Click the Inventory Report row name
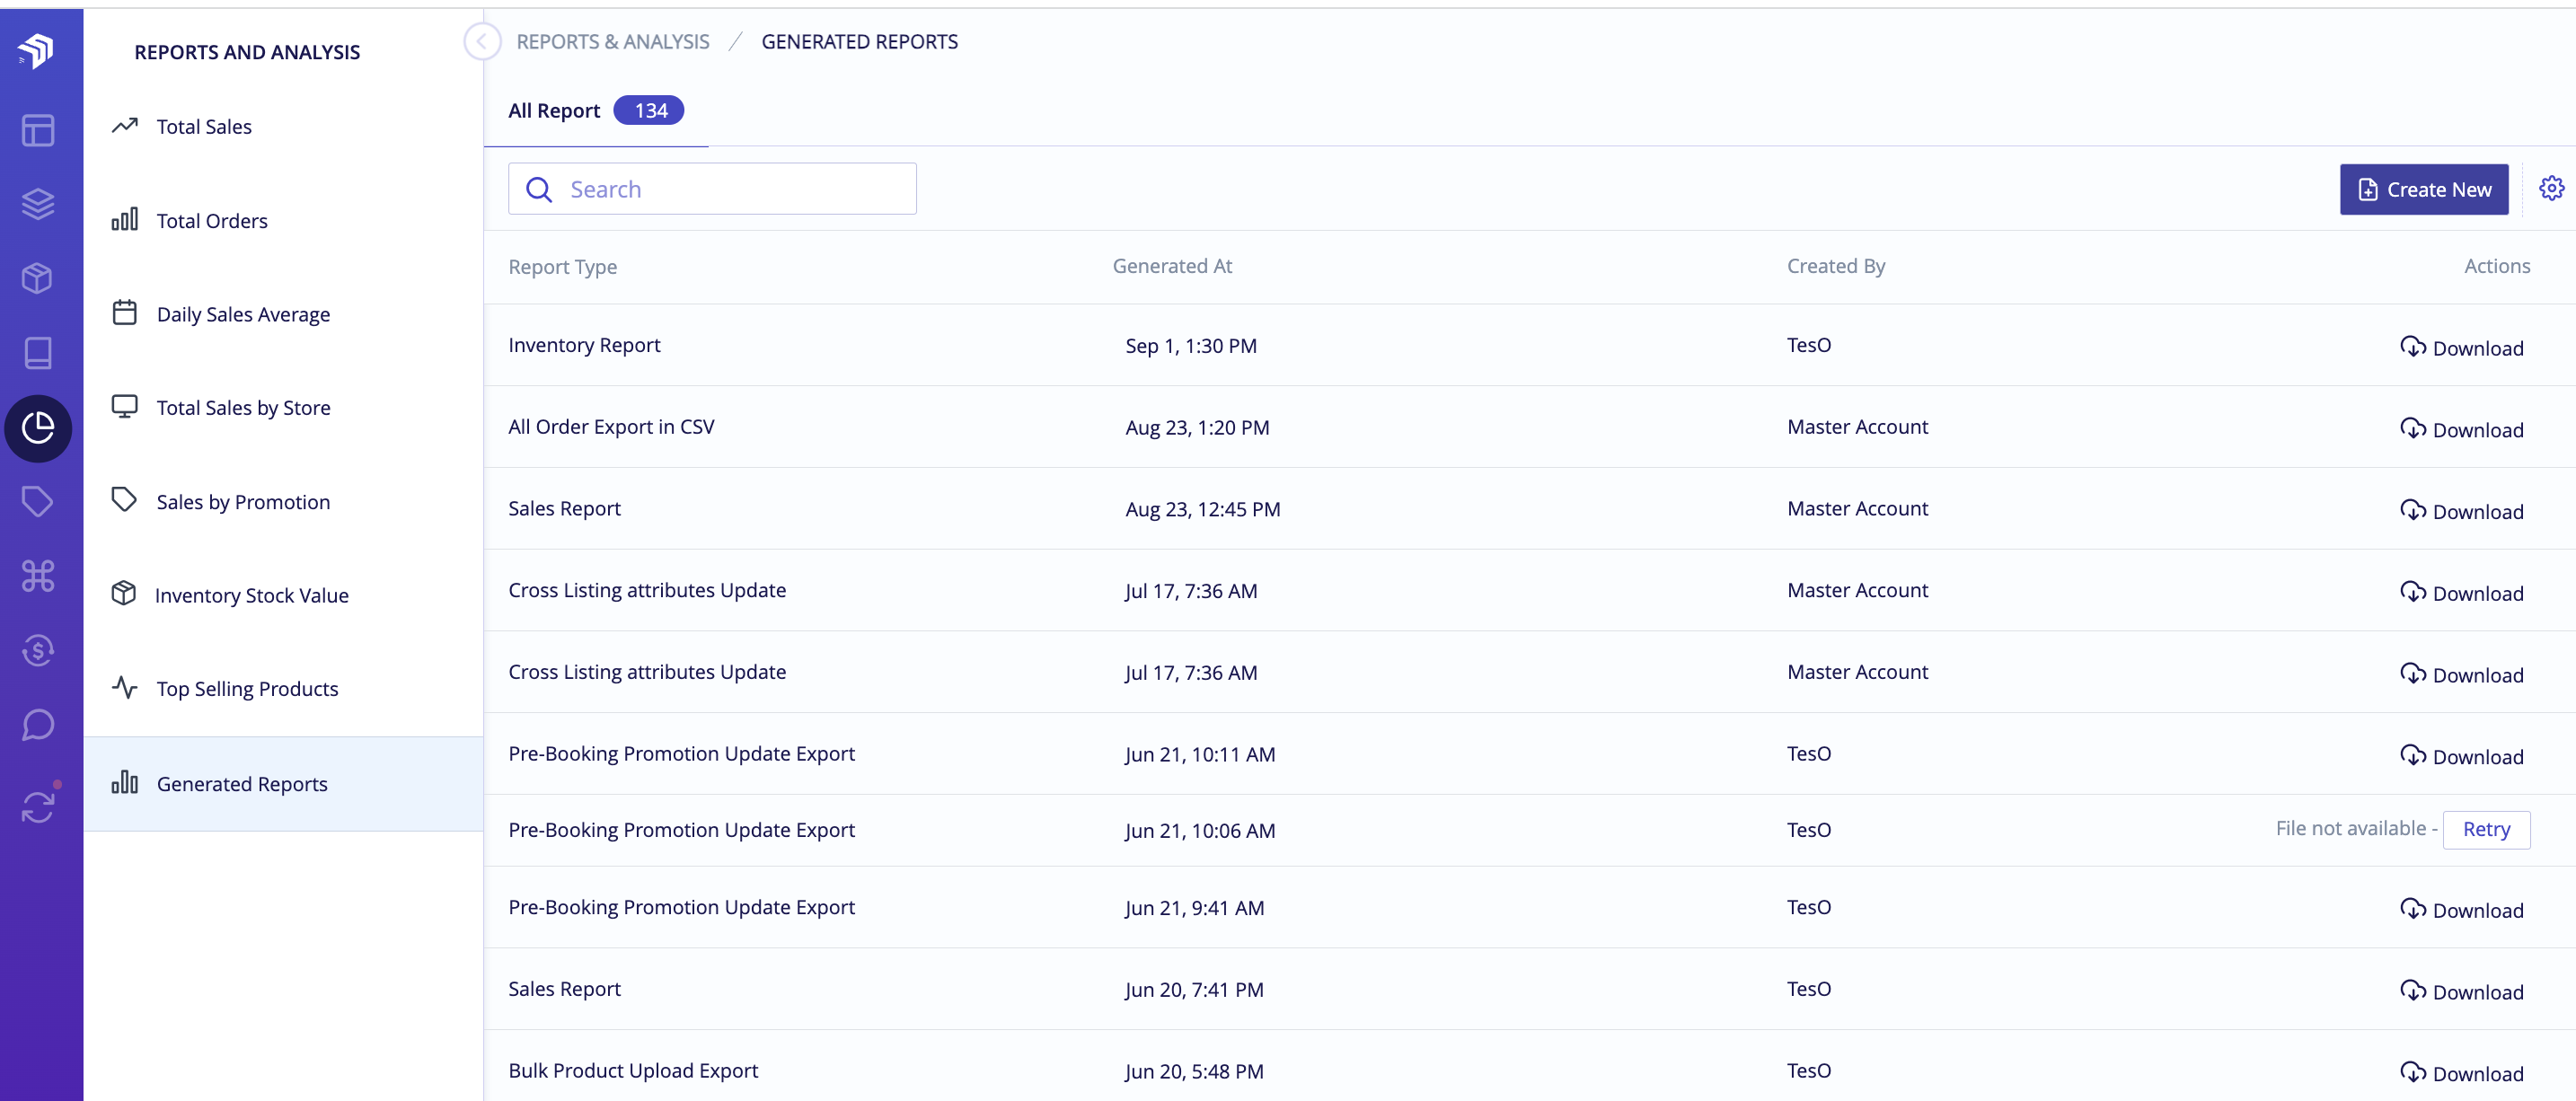This screenshot has width=2576, height=1101. pyautogui.click(x=584, y=345)
